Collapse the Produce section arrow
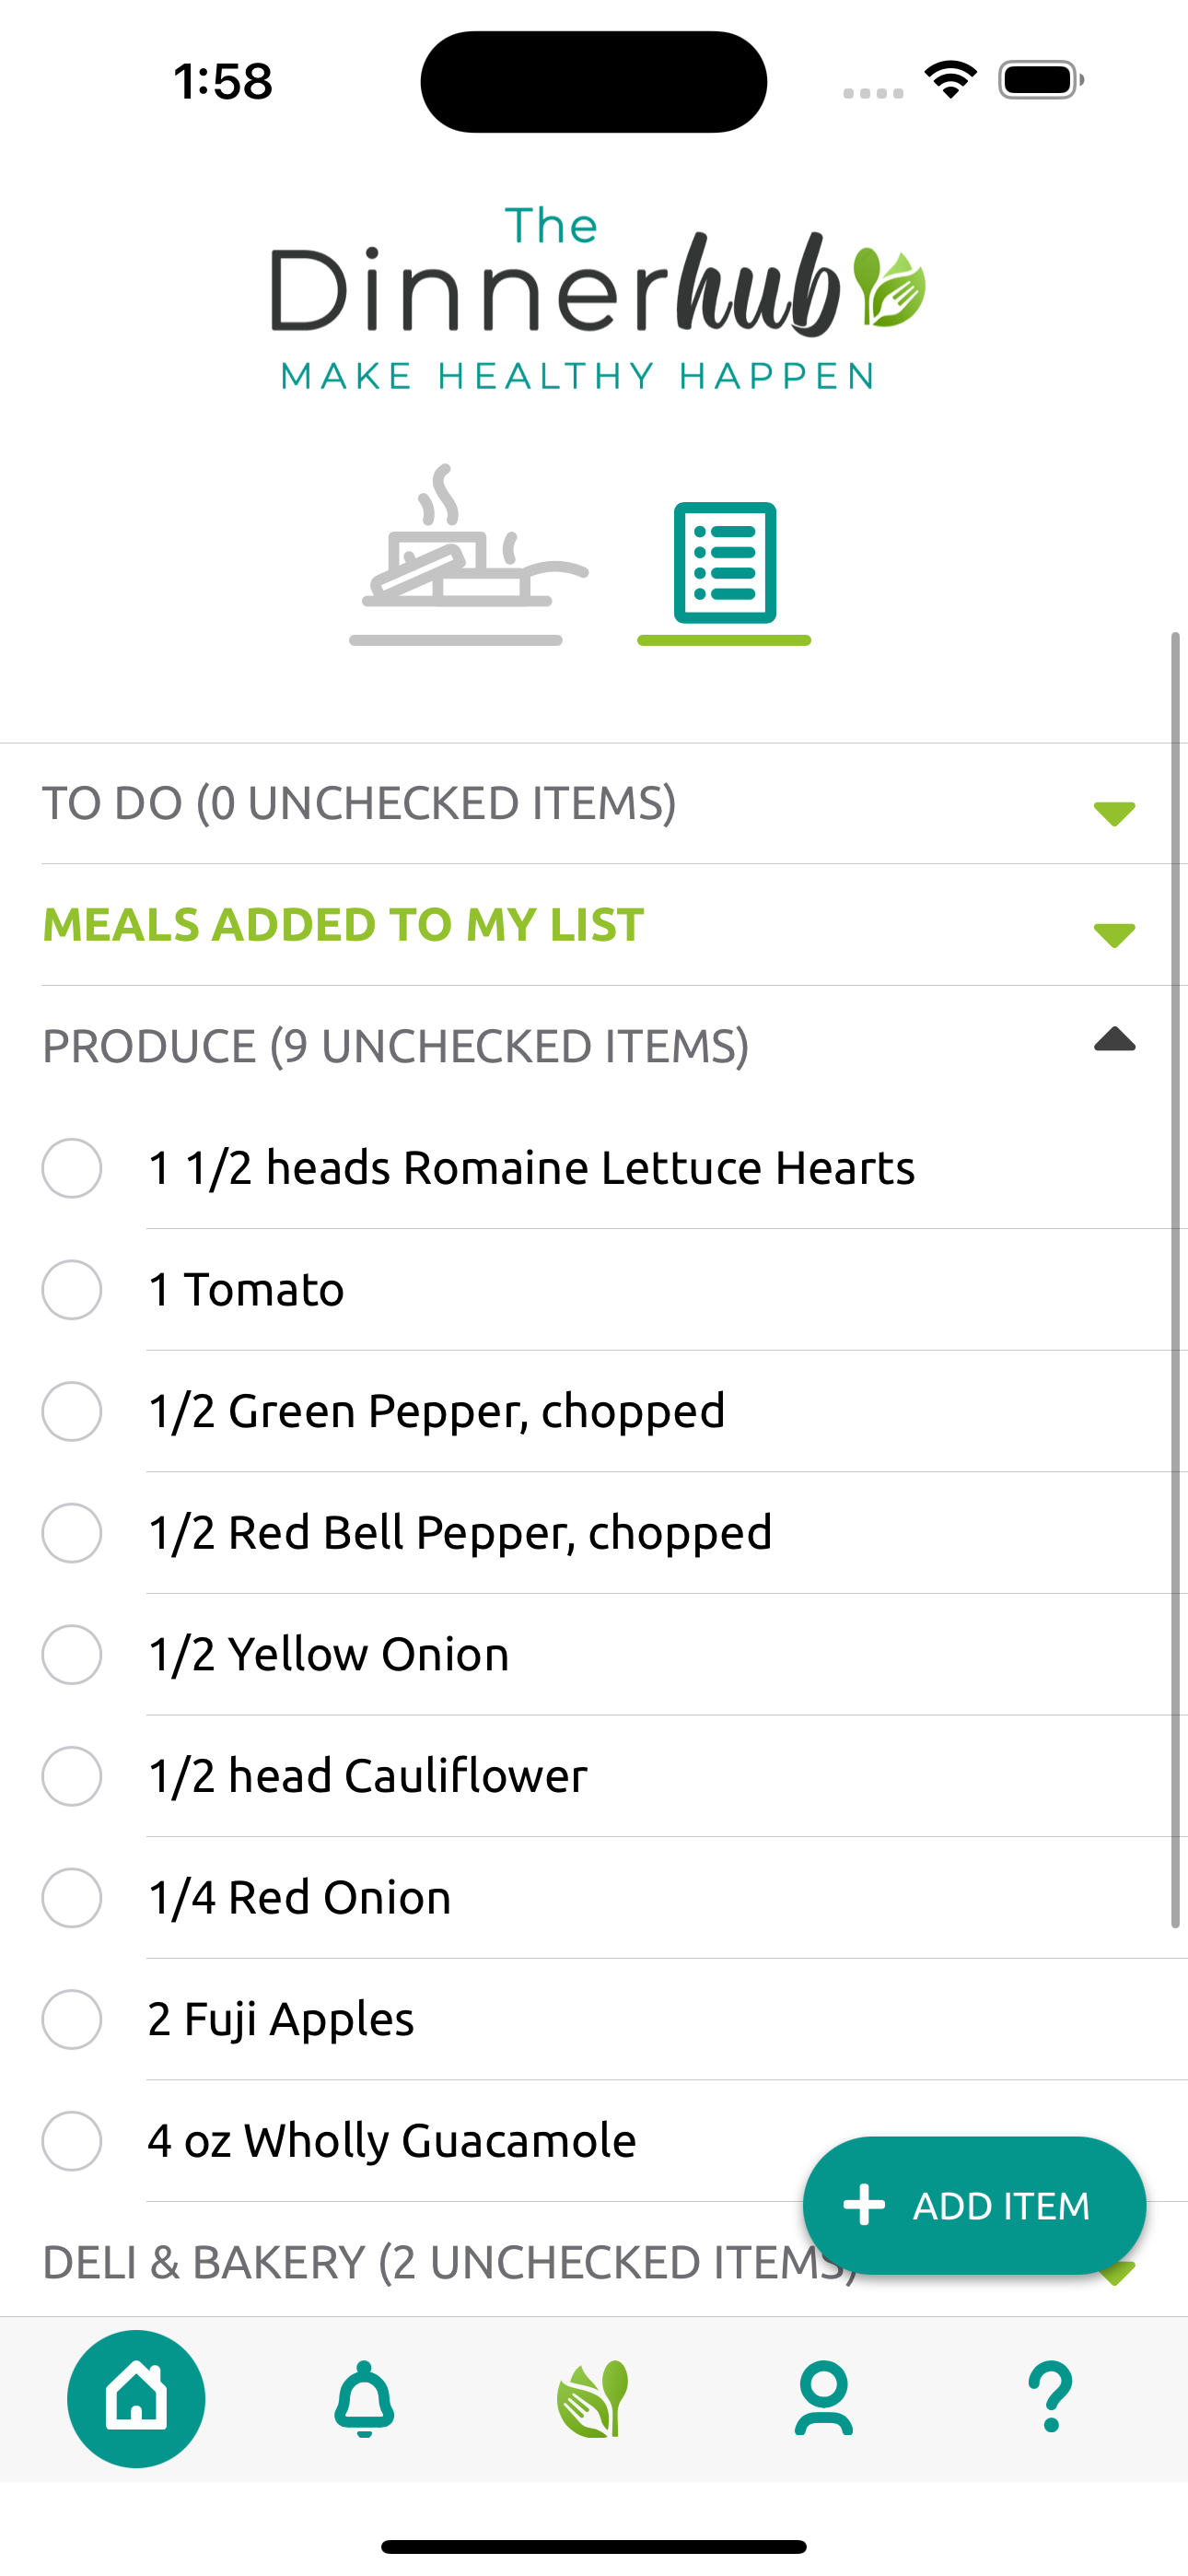The image size is (1188, 2576). coord(1114,1039)
